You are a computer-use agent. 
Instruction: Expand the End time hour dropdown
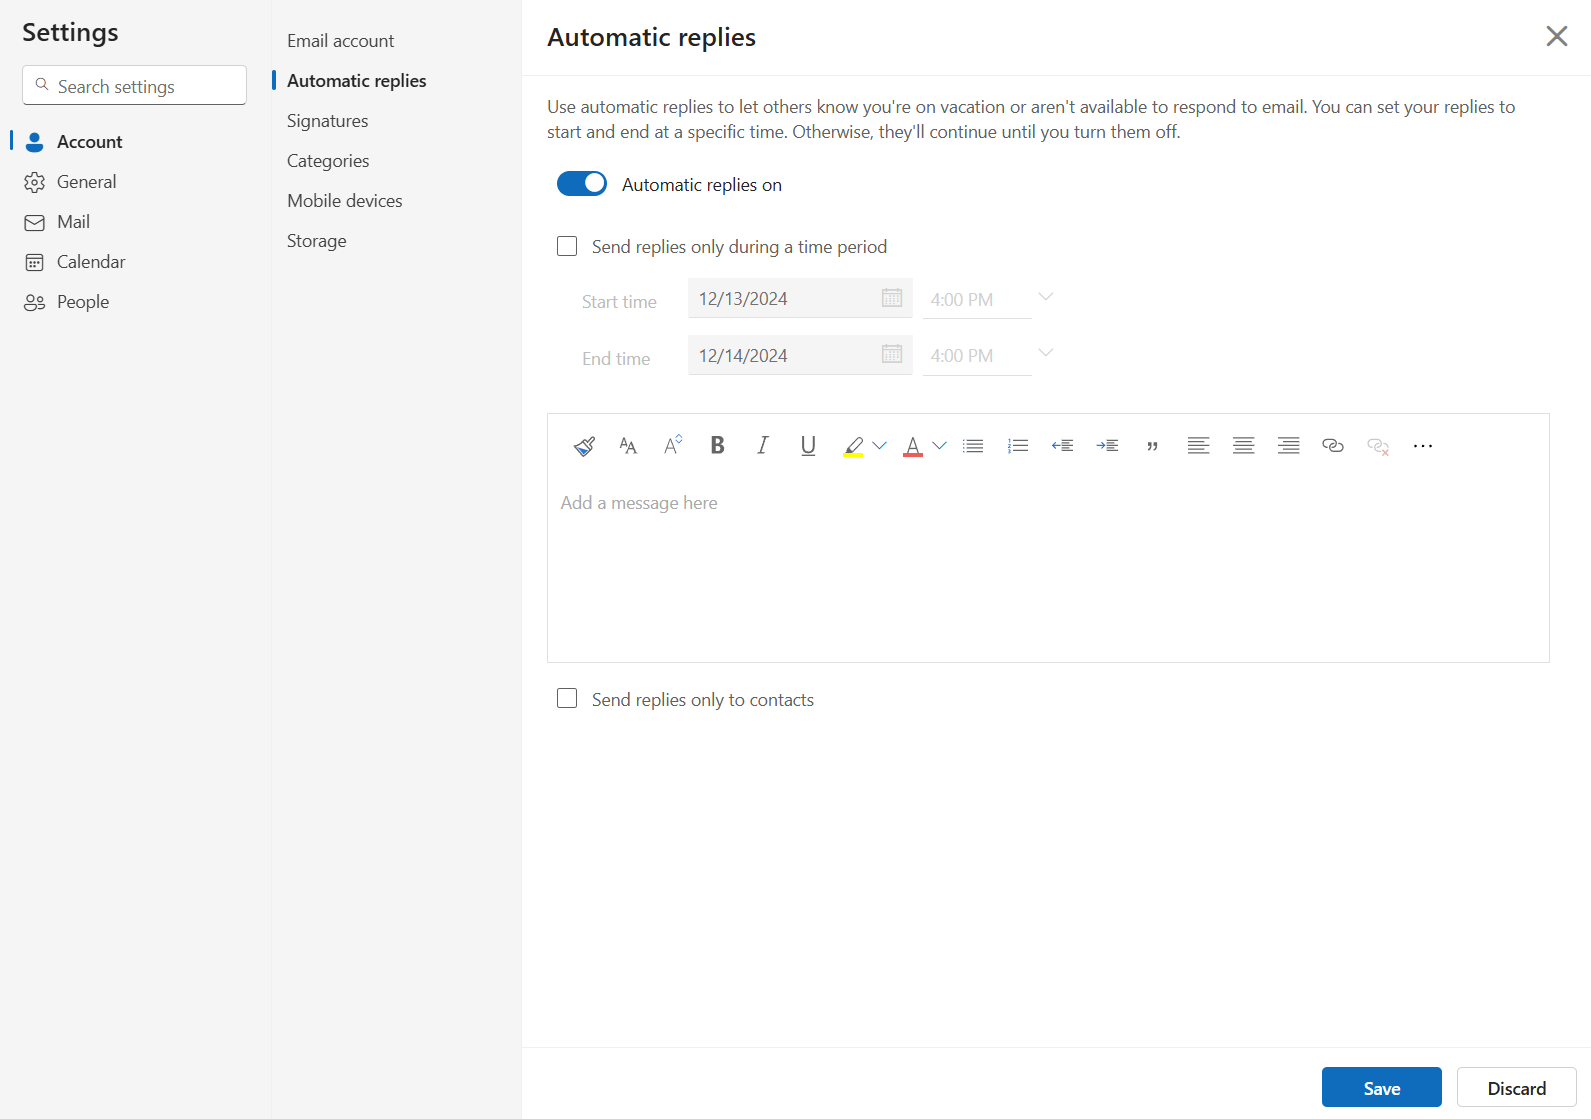(x=1046, y=353)
